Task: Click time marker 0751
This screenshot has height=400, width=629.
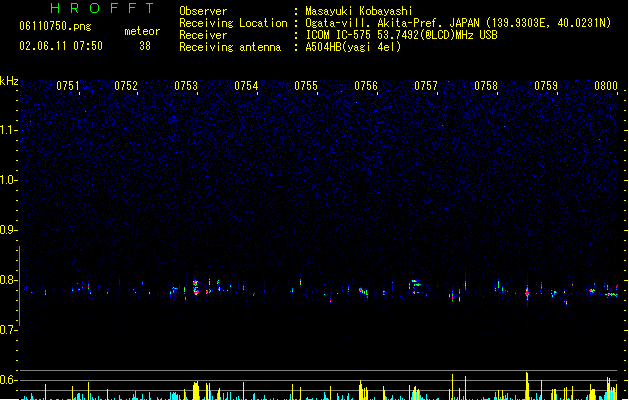Action: [68, 86]
